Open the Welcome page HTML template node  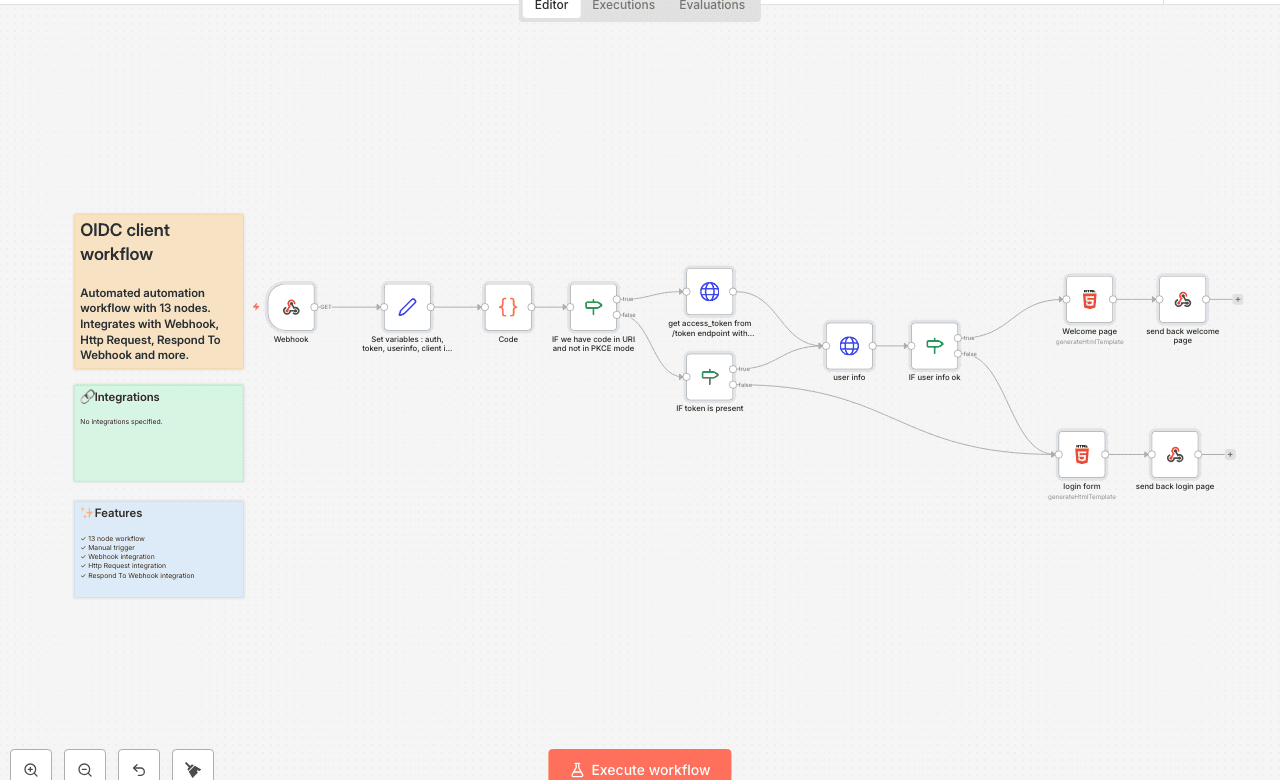[x=1089, y=298]
